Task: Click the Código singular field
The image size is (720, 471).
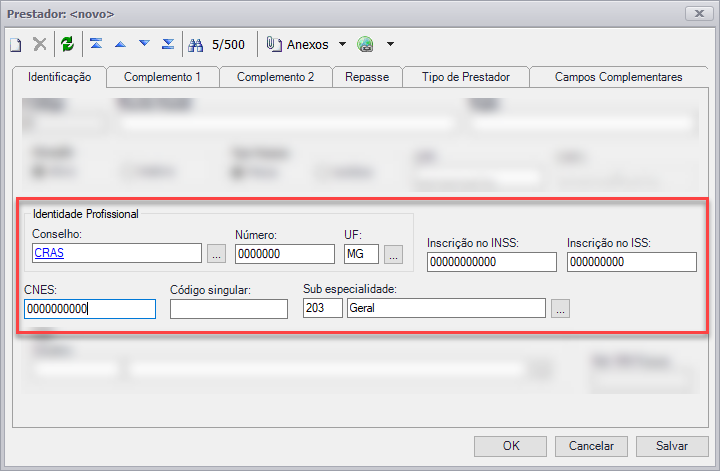Action: 229,308
